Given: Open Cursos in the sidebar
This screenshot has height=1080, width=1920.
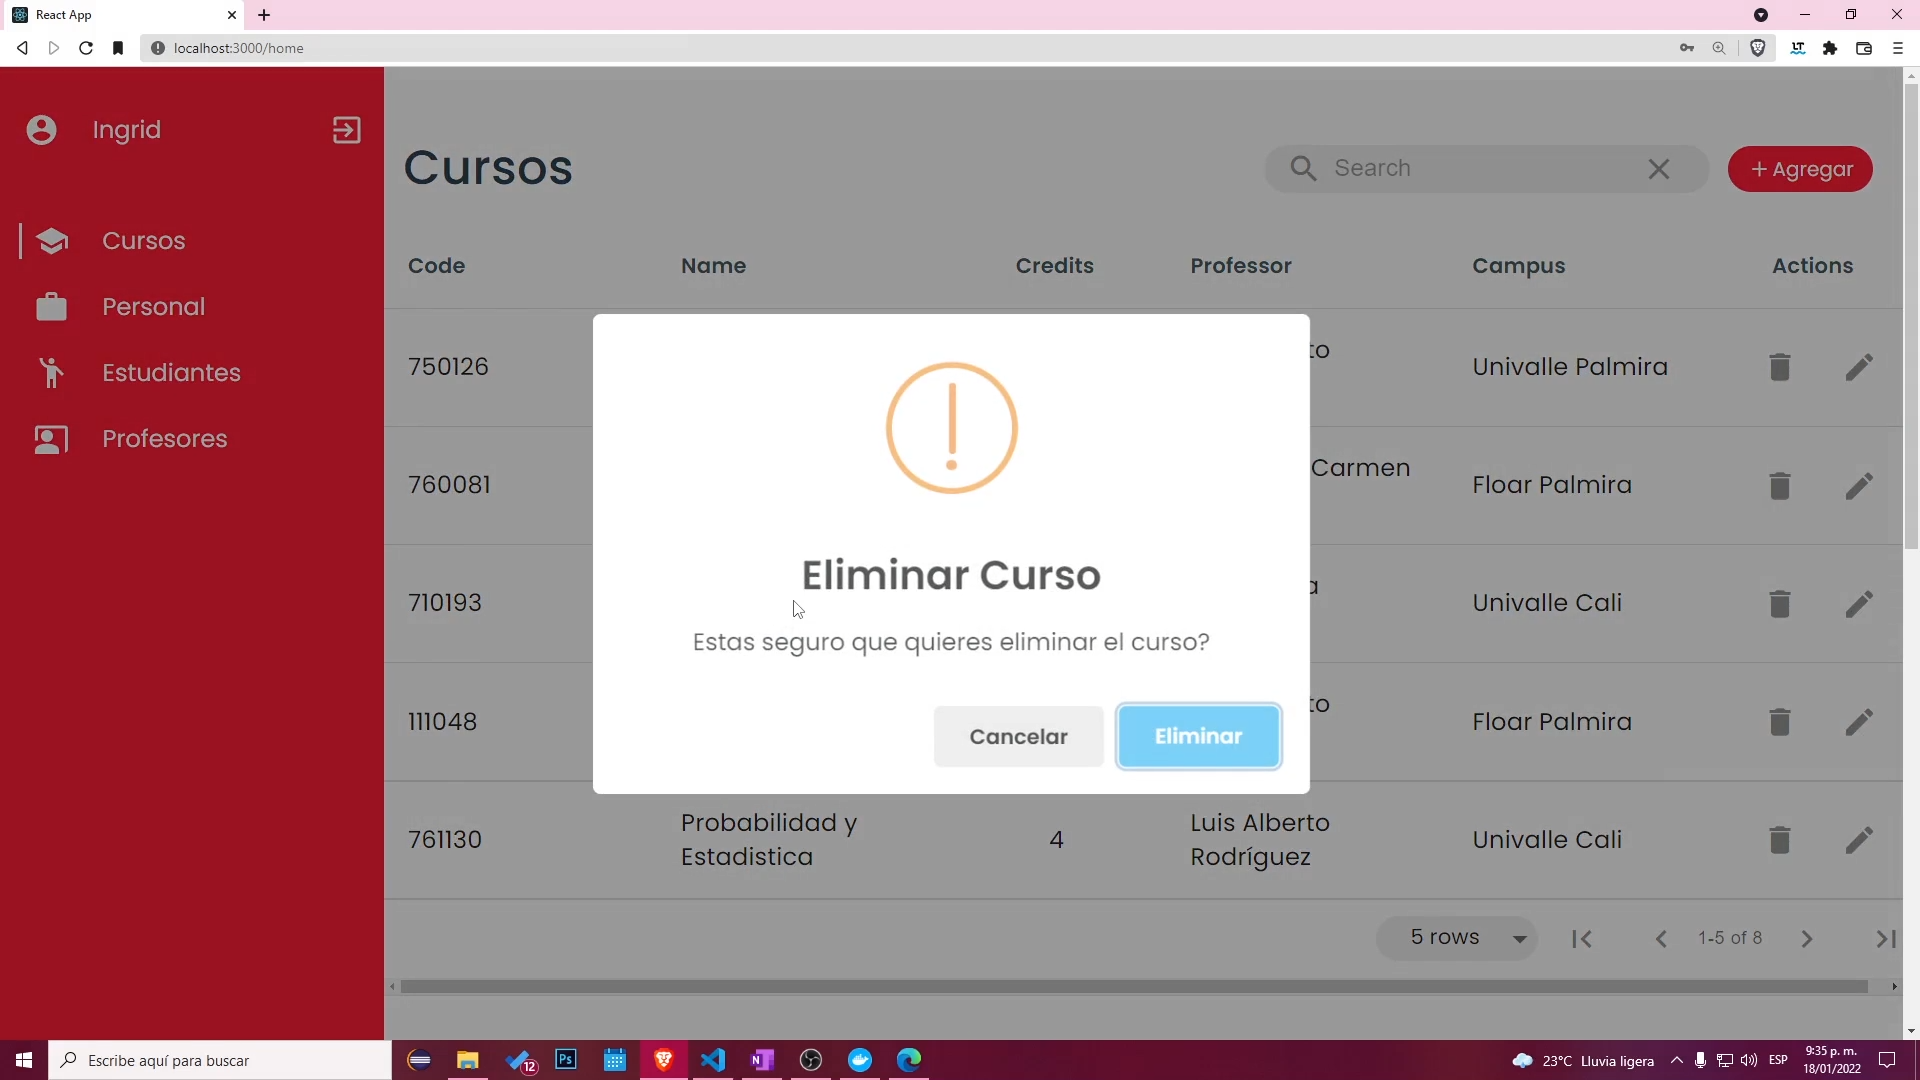Looking at the screenshot, I should [143, 241].
